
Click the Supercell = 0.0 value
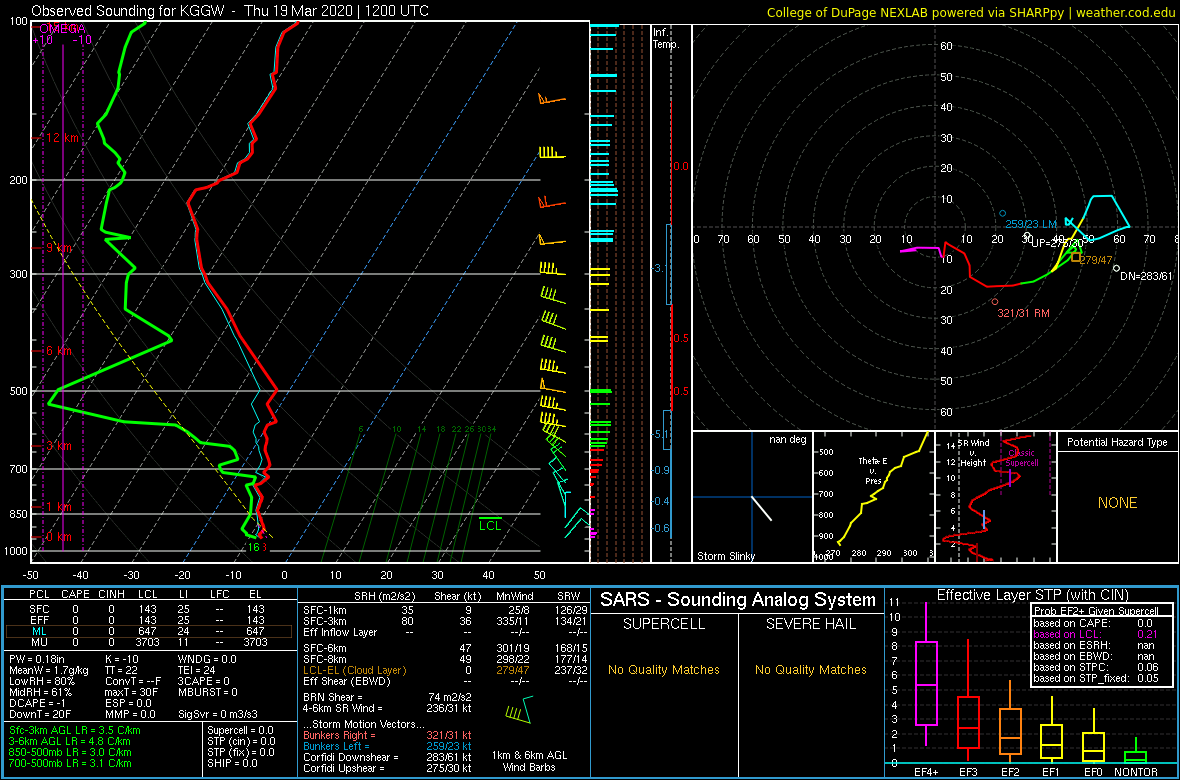click(242, 730)
